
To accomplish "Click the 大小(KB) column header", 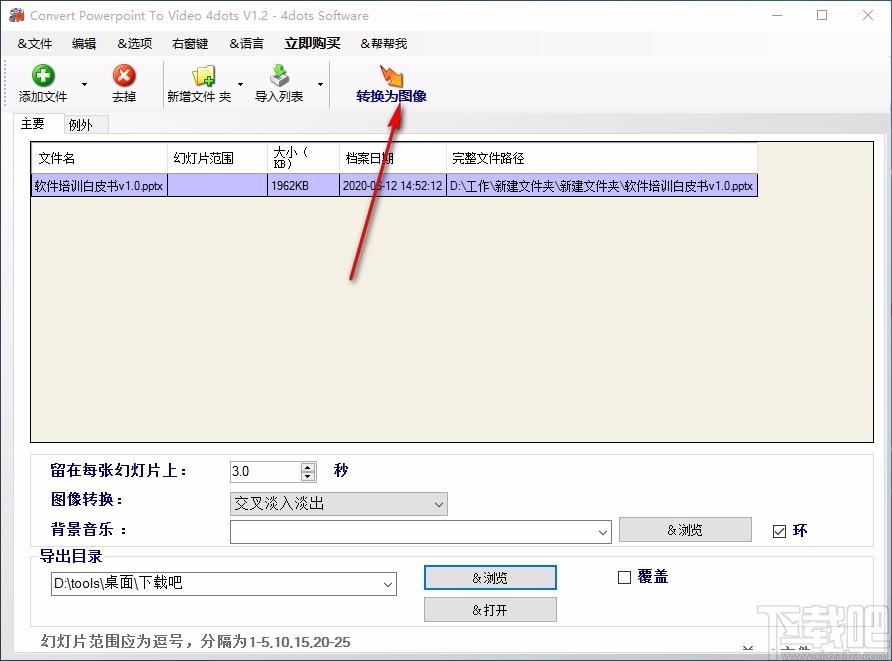I will click(x=303, y=158).
